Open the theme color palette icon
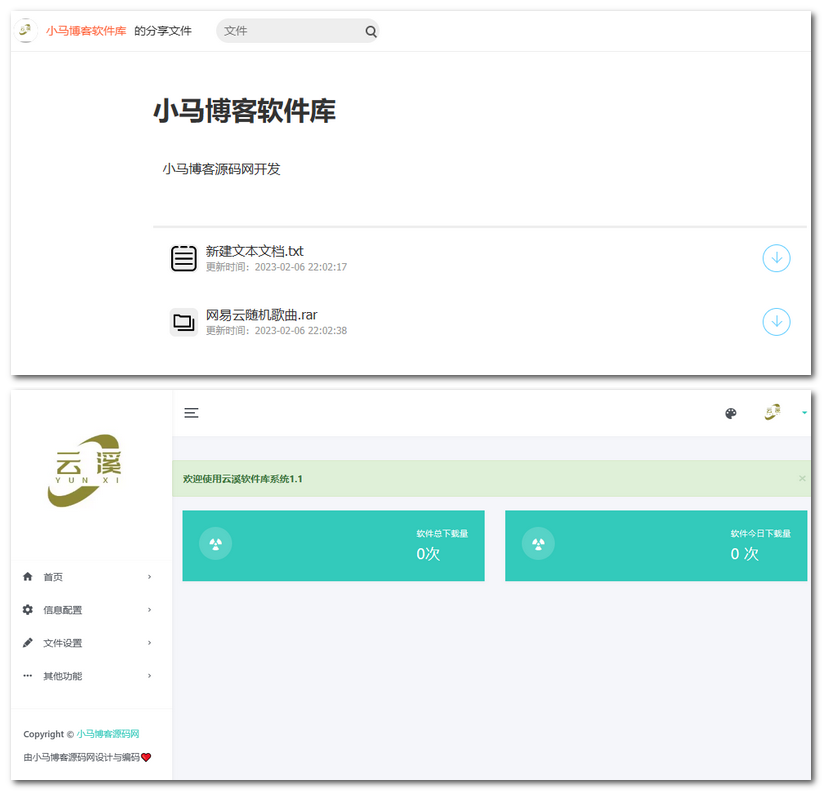Screen dimensions: 823x792 [x=731, y=413]
